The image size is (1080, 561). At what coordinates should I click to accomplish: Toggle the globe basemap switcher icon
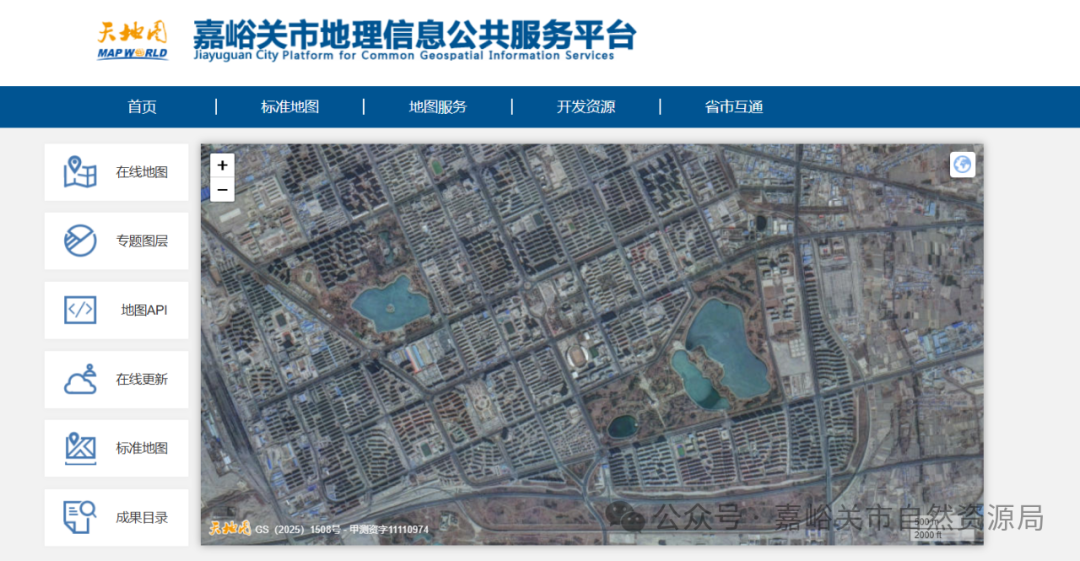pyautogui.click(x=962, y=165)
